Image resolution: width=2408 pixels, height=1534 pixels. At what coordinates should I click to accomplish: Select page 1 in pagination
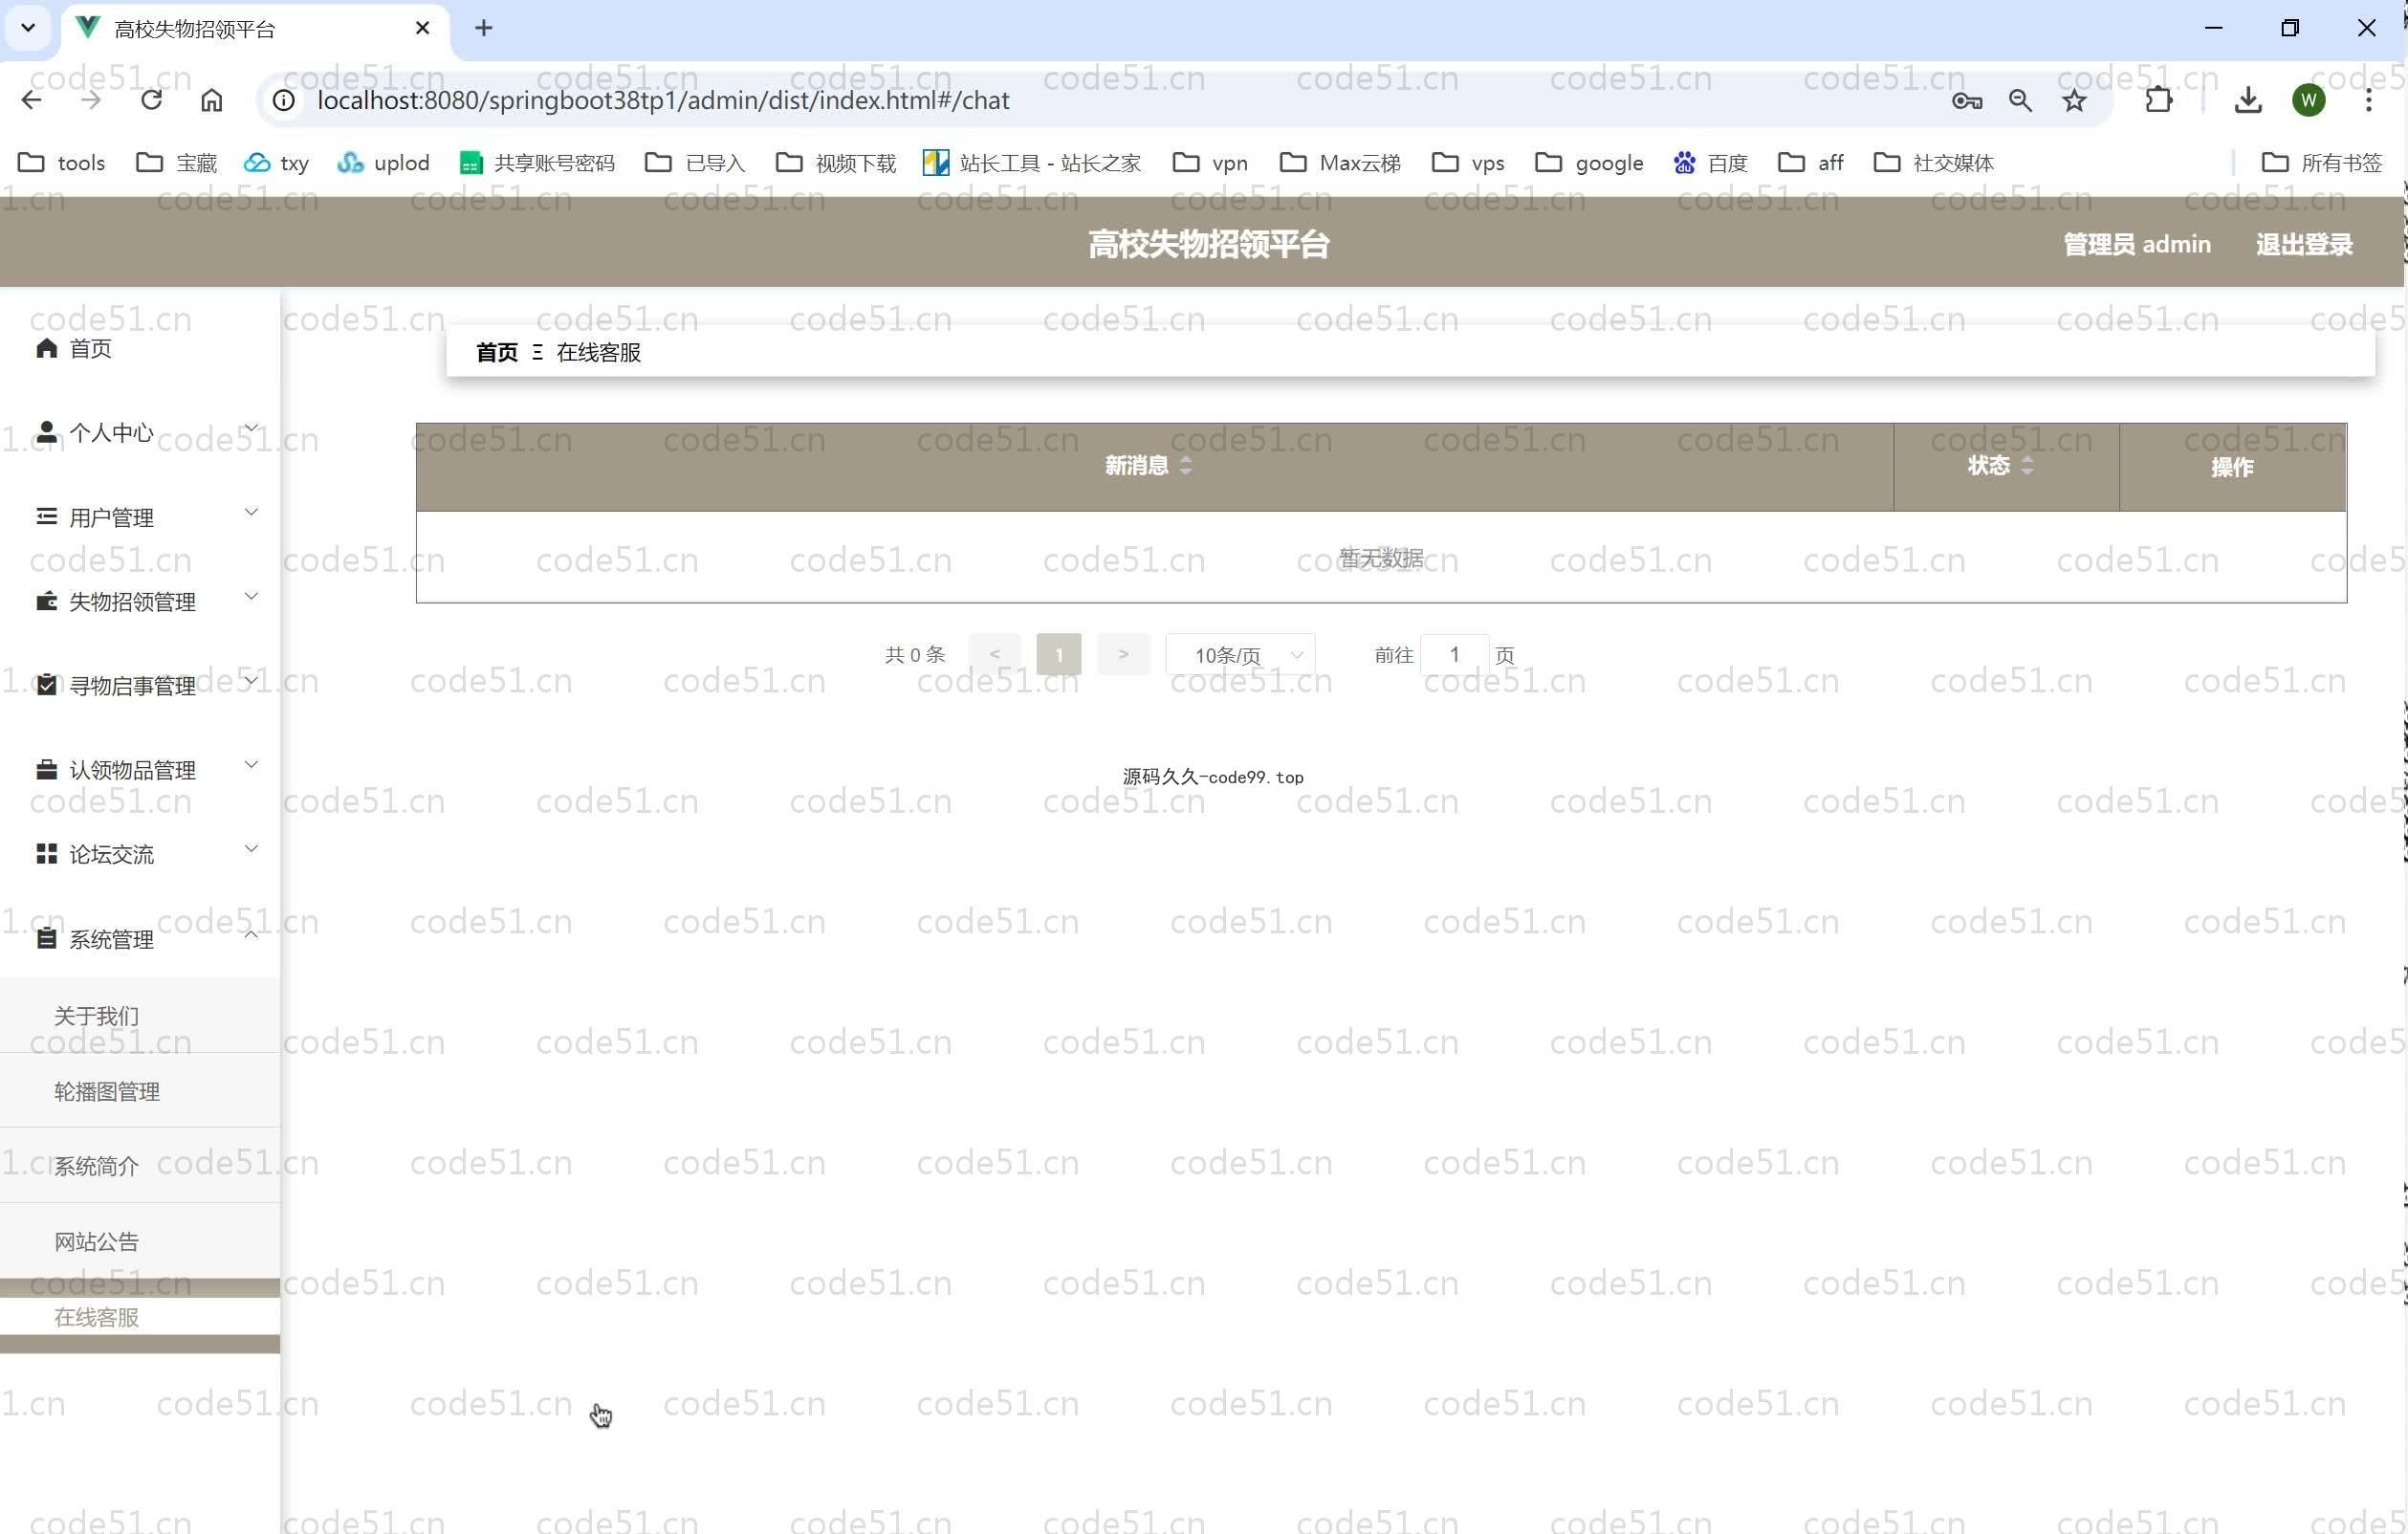[x=1059, y=654]
